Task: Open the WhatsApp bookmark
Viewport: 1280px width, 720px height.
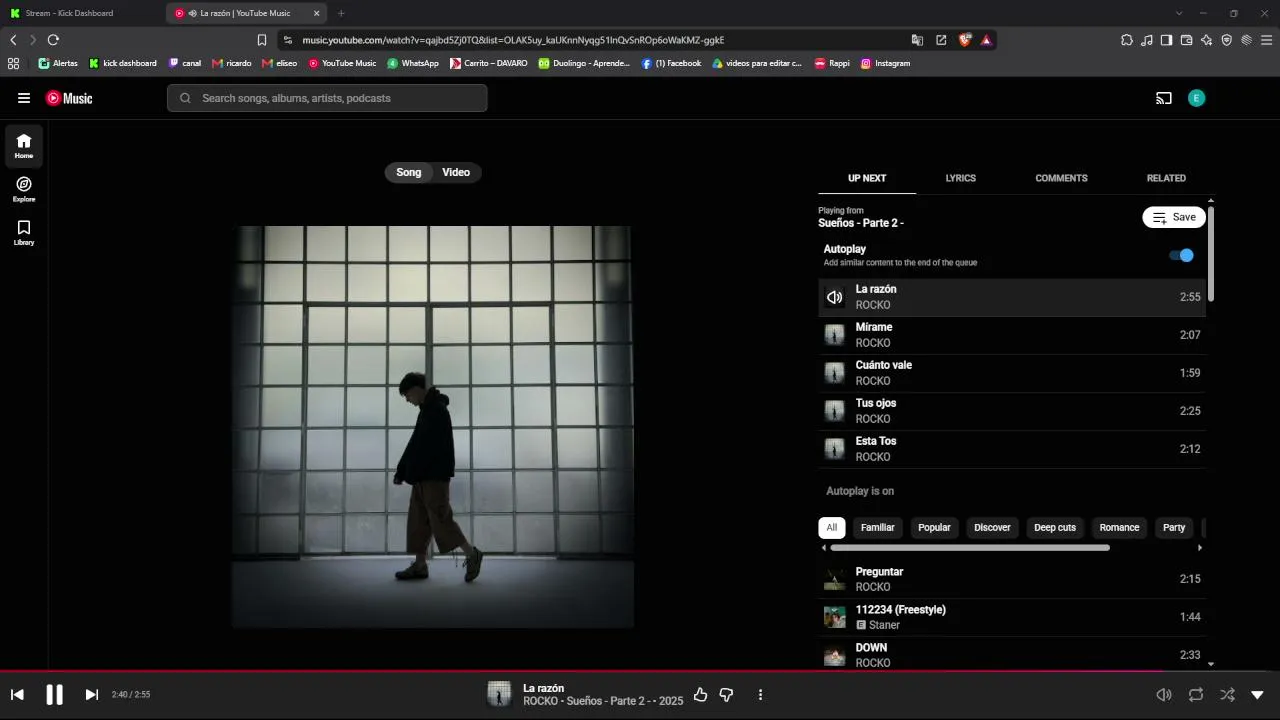Action: (413, 63)
